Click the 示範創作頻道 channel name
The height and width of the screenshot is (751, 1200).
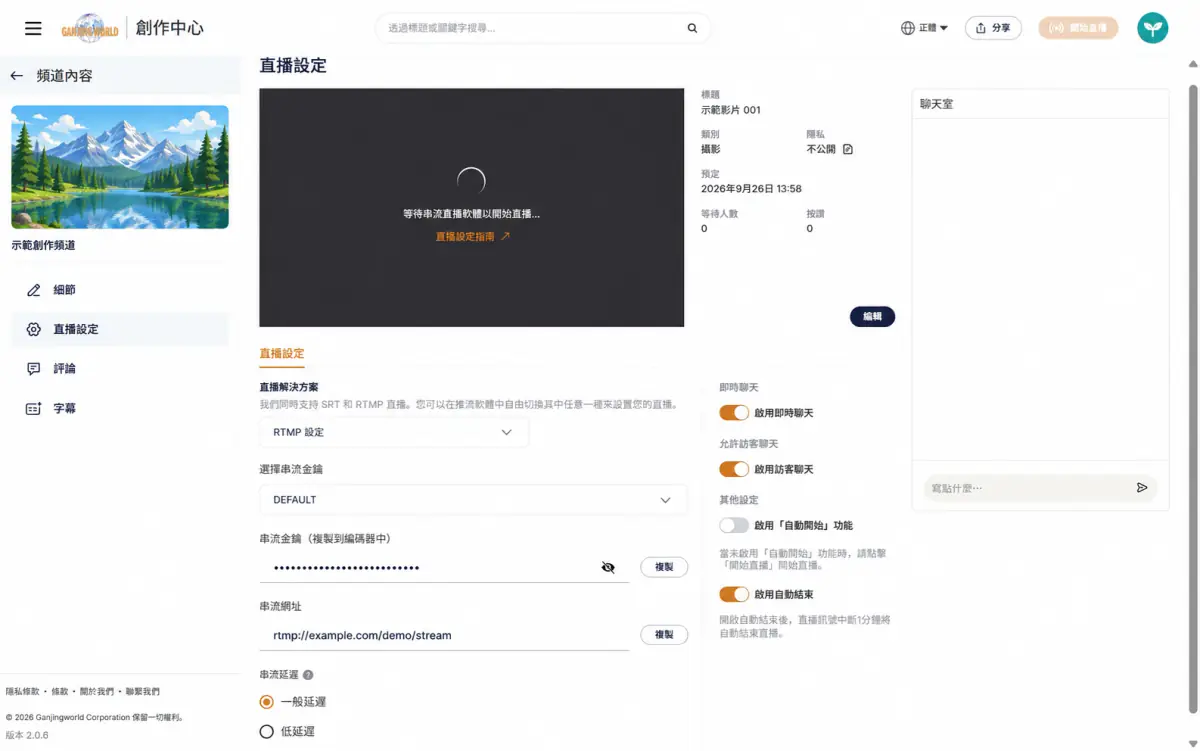click(43, 245)
